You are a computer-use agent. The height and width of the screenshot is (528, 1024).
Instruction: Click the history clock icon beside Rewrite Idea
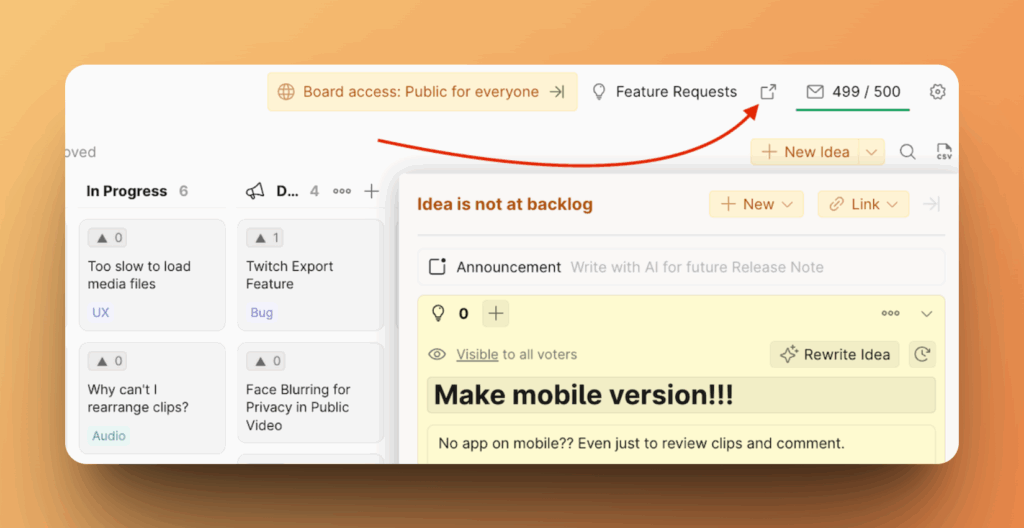(922, 354)
